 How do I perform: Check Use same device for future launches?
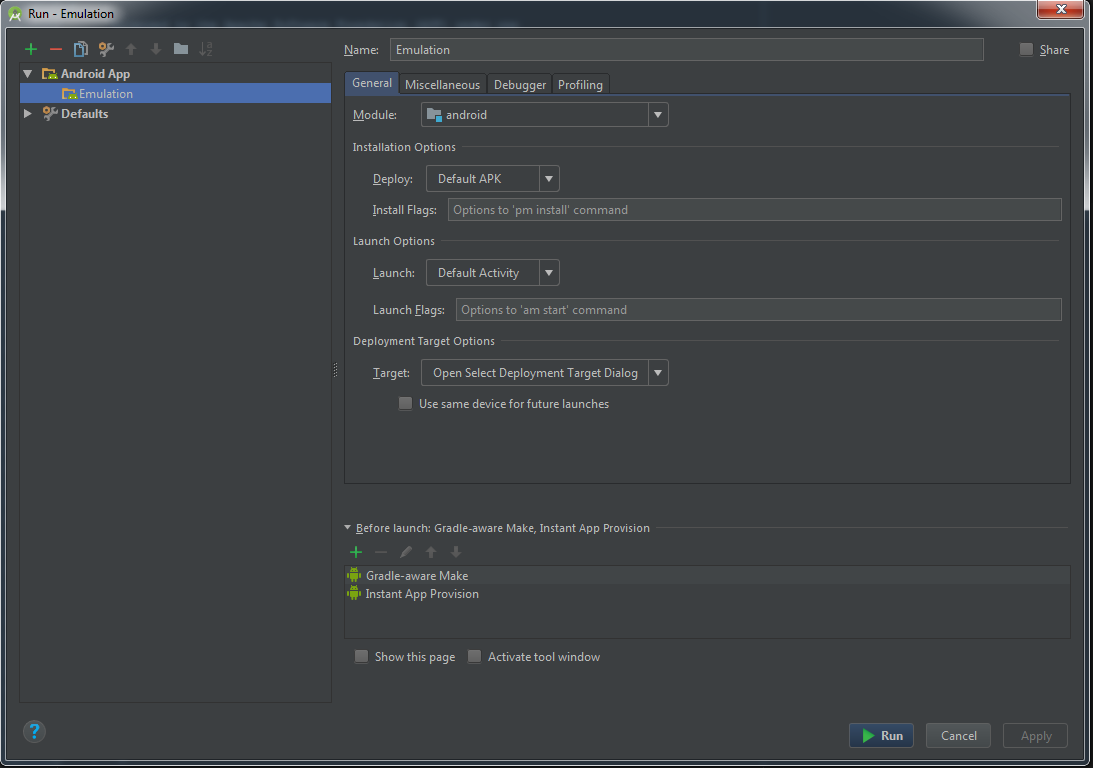point(405,404)
